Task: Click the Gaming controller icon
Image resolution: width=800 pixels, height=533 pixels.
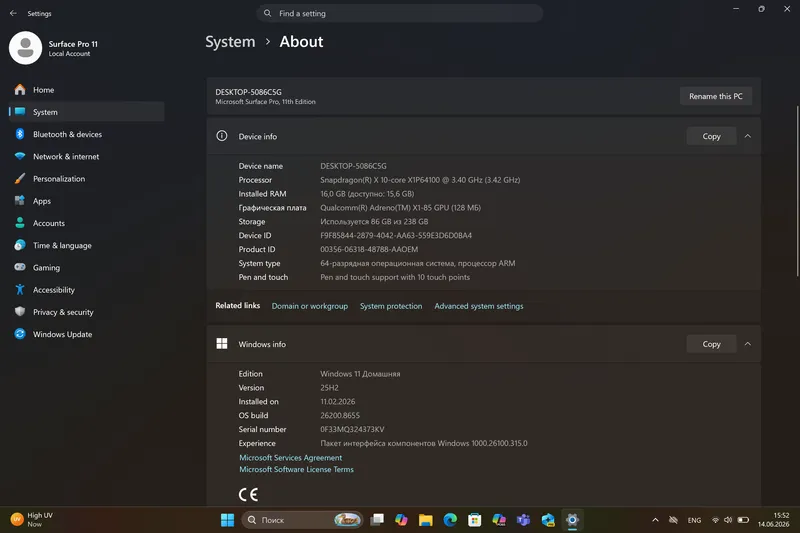Action: (x=20, y=267)
